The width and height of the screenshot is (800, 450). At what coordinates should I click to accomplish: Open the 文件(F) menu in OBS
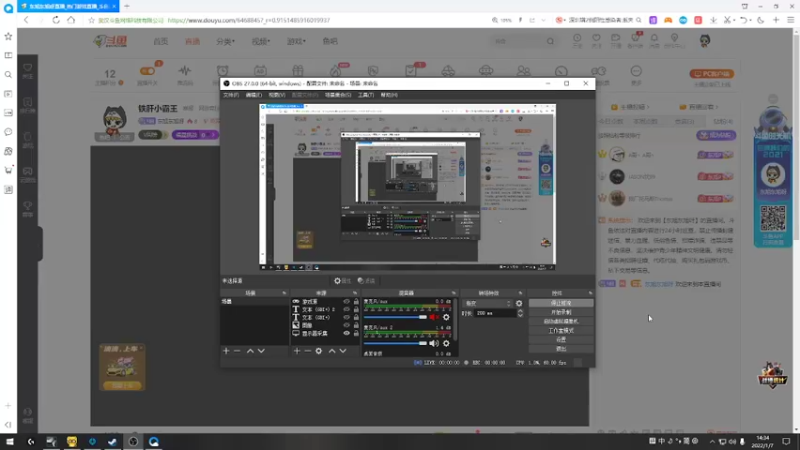(231, 95)
